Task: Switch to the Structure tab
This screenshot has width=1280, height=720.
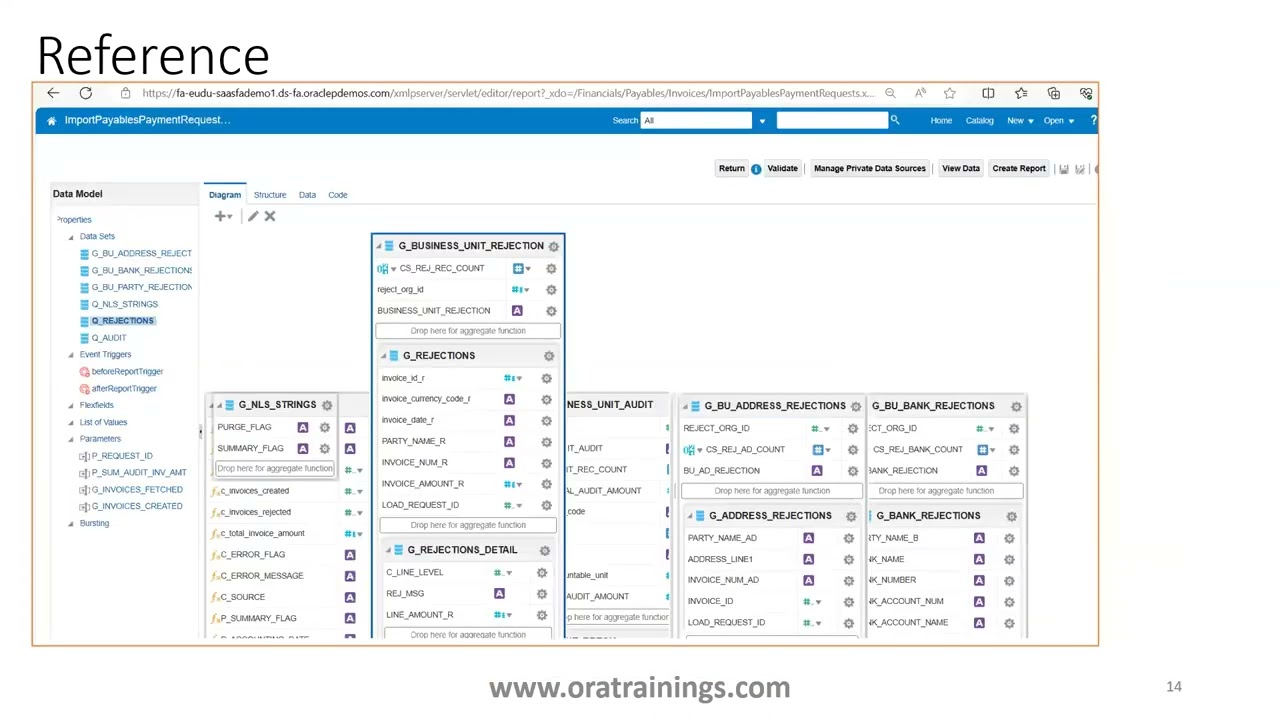Action: coord(270,195)
